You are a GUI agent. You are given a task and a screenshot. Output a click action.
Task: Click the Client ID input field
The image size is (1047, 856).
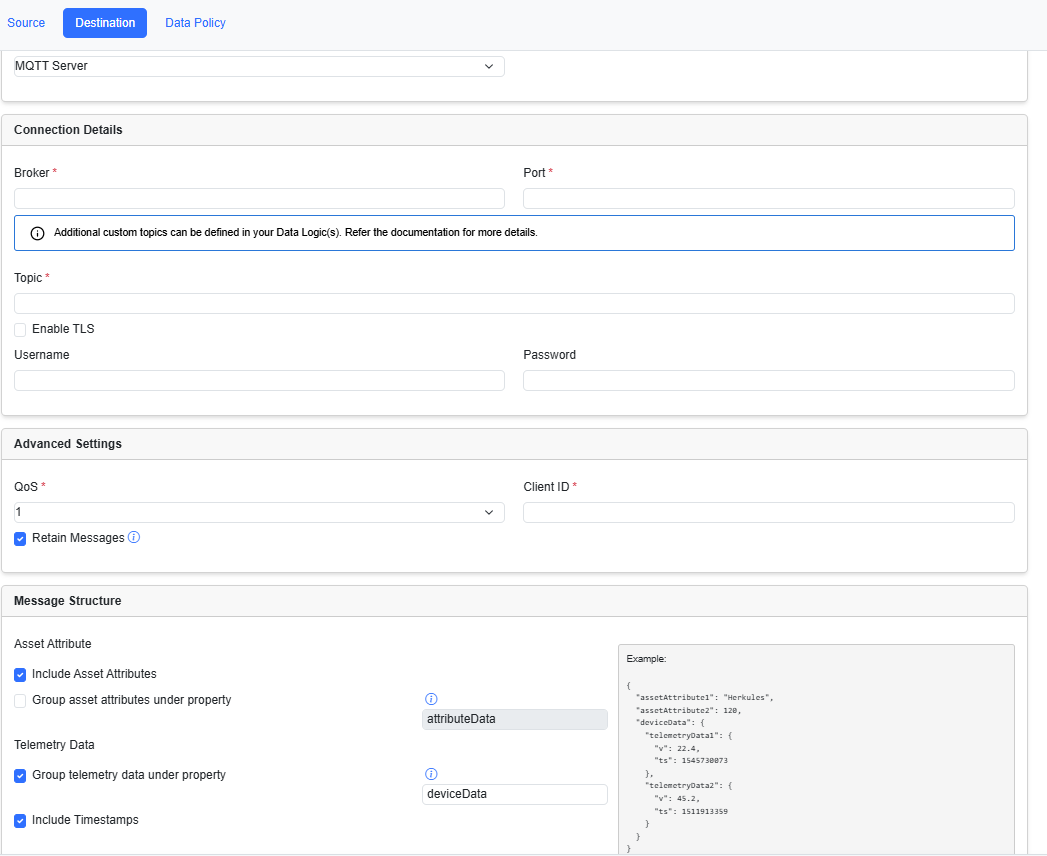click(x=769, y=512)
